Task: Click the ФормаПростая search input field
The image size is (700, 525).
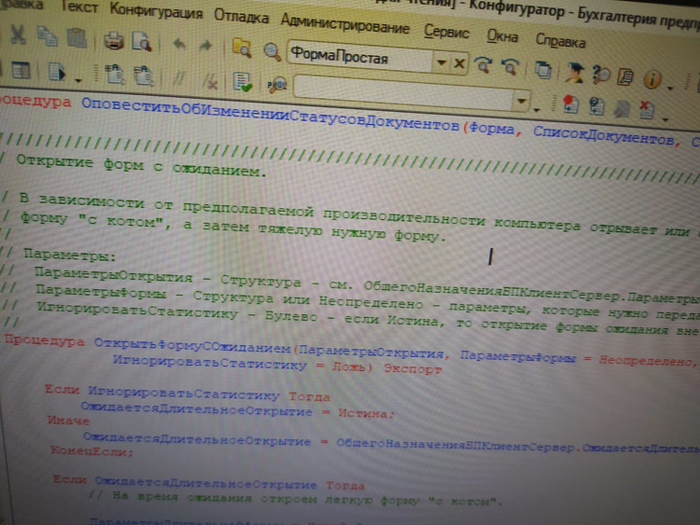Action: [360, 57]
